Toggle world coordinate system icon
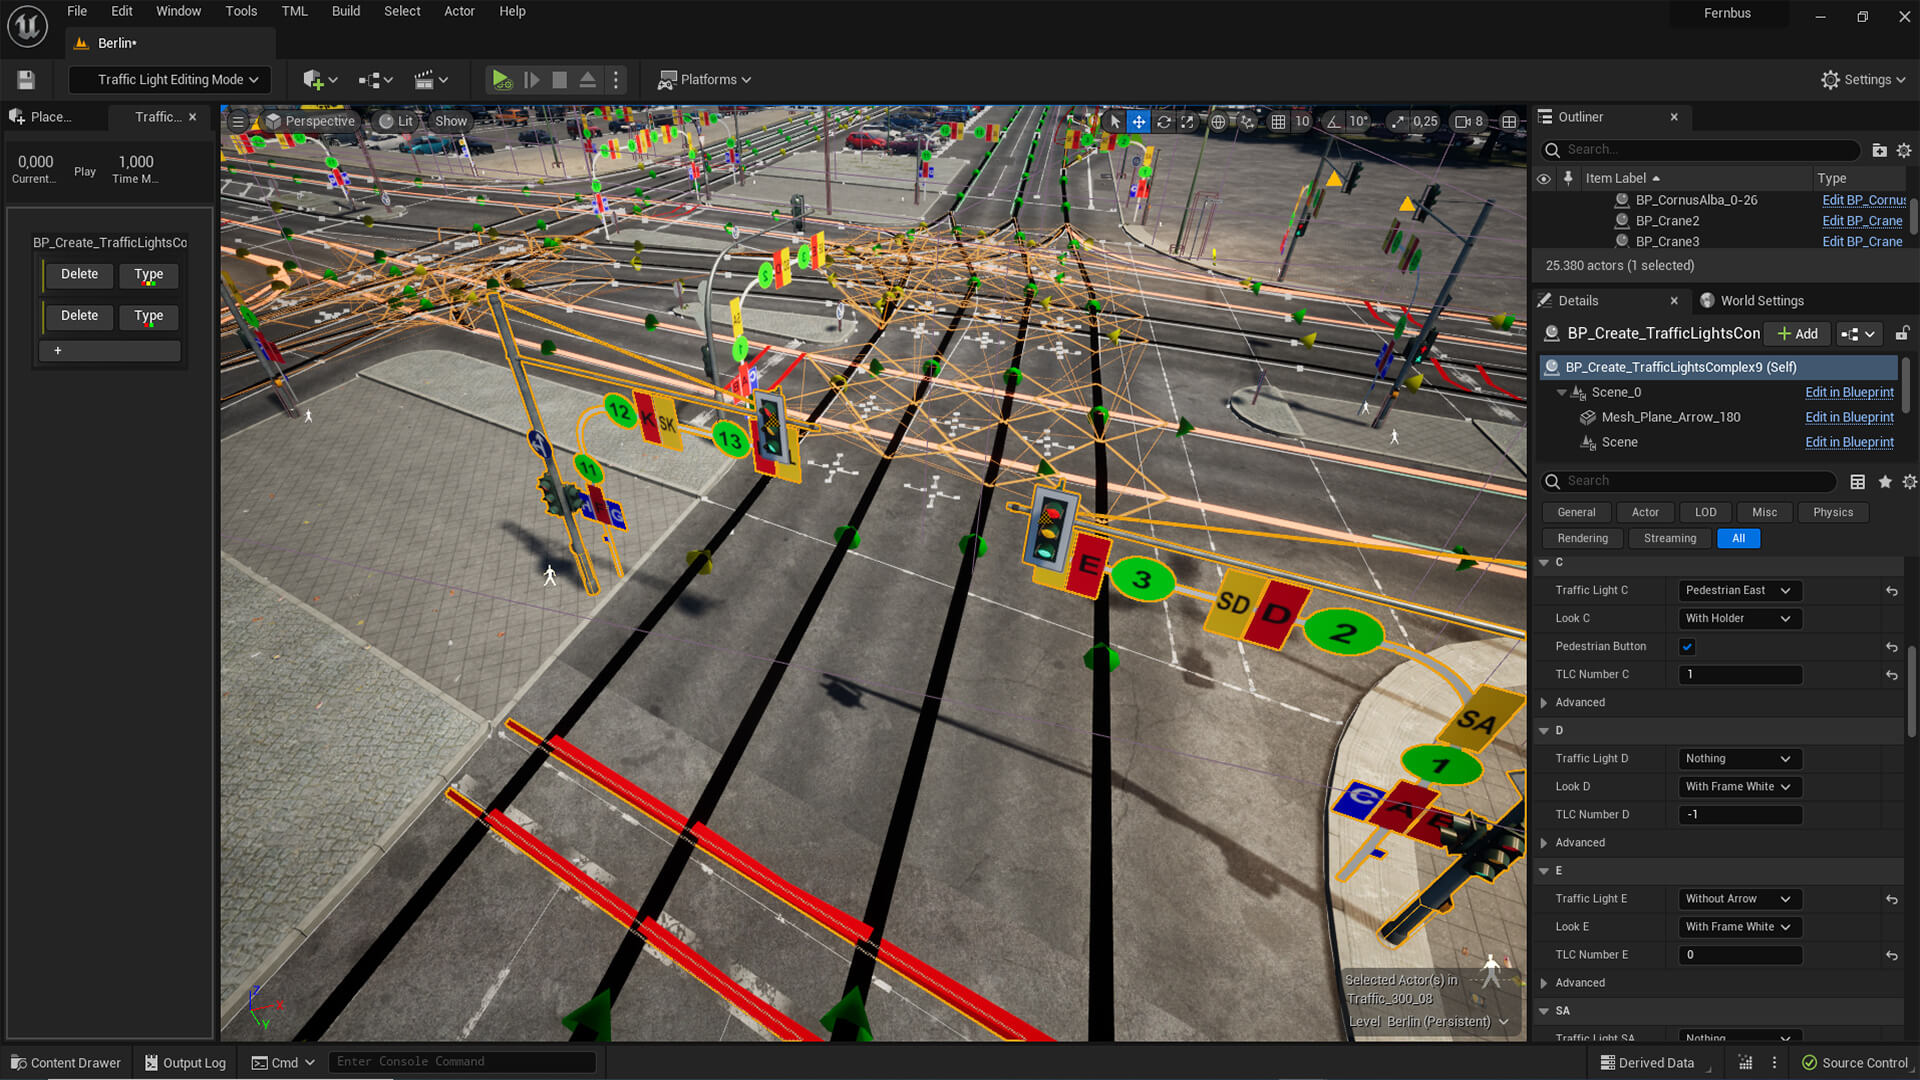The height and width of the screenshot is (1080, 1920). (x=1218, y=121)
